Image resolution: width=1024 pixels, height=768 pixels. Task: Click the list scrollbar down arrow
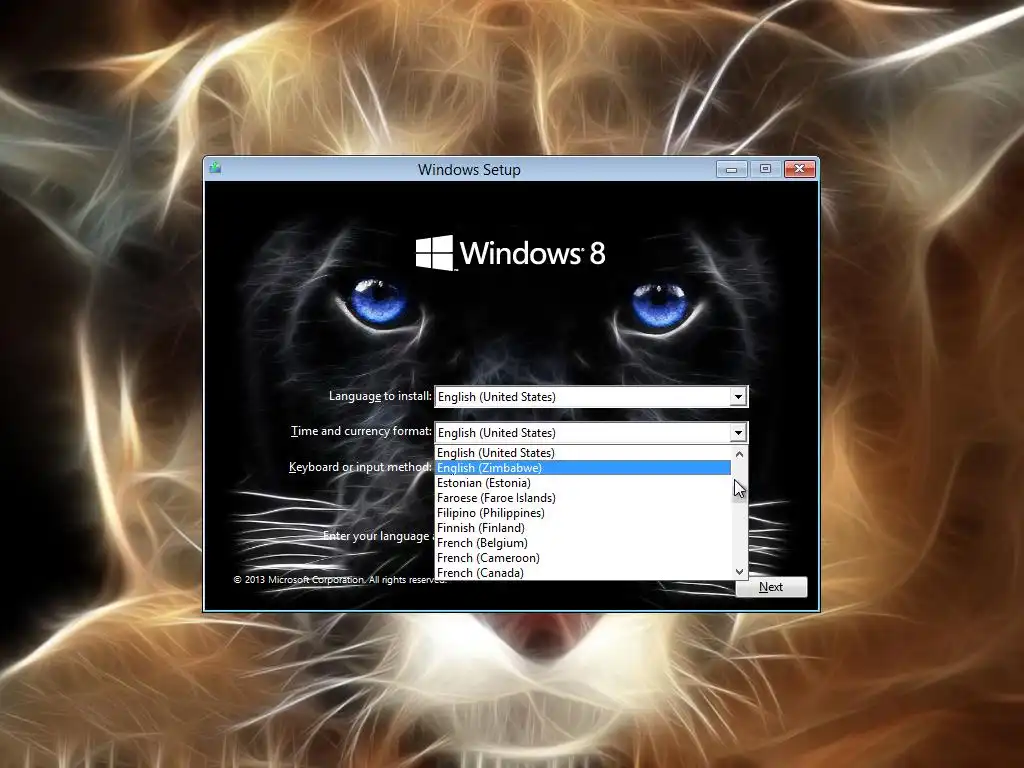[739, 571]
